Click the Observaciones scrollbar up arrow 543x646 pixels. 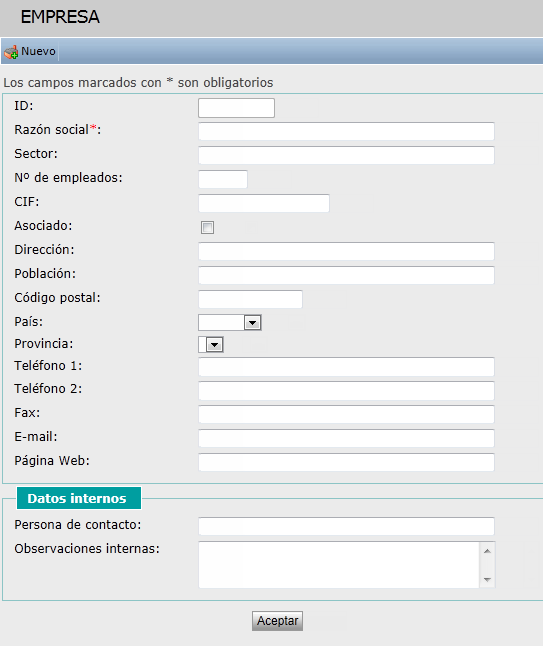pyautogui.click(x=487, y=551)
